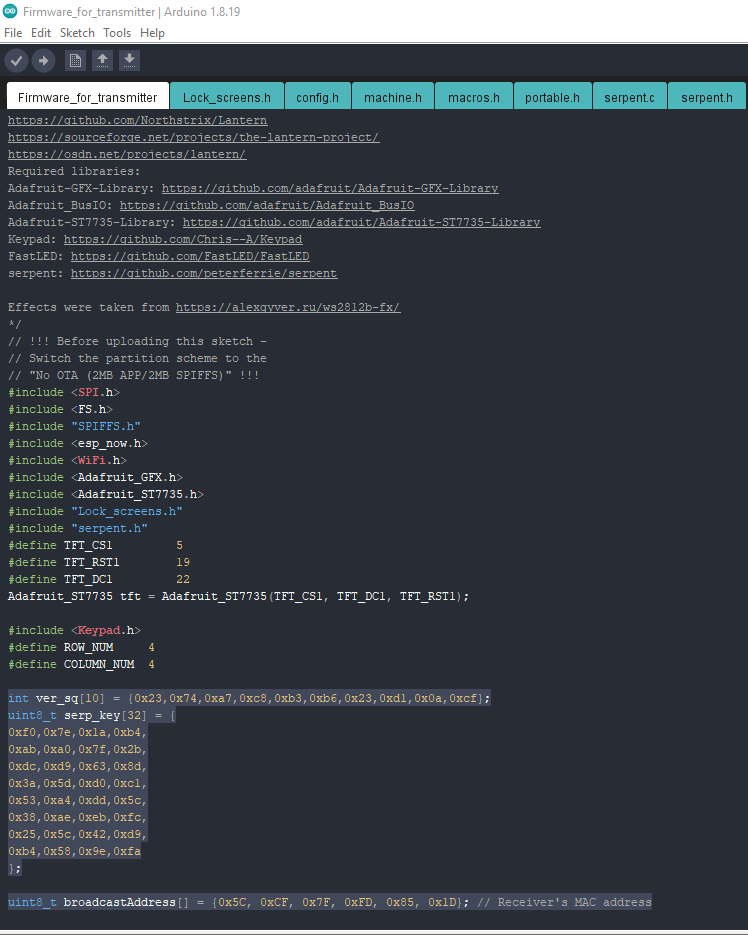Click the key row starting with 0xb4,0x58

pos(75,851)
